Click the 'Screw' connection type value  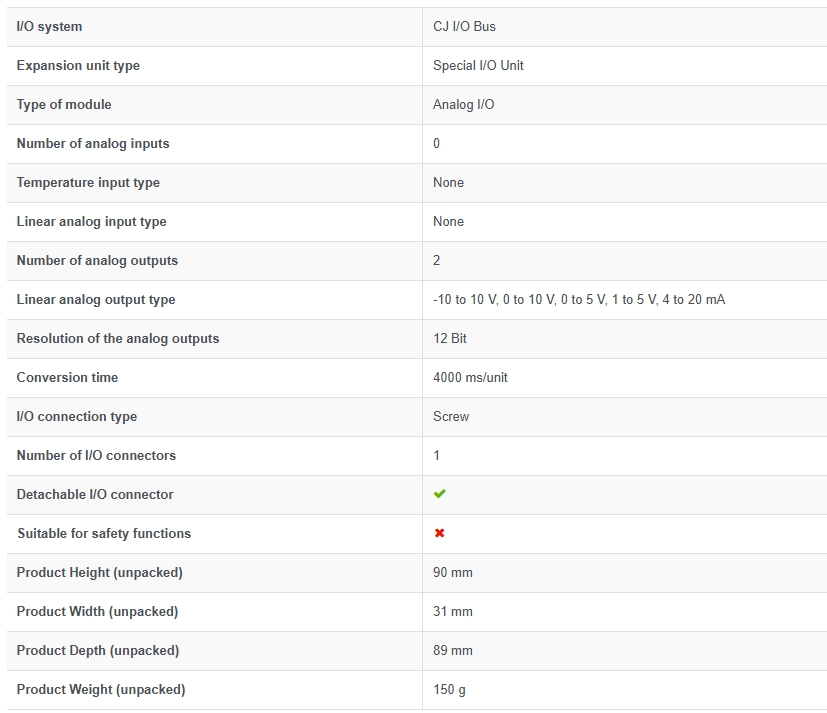coord(451,417)
